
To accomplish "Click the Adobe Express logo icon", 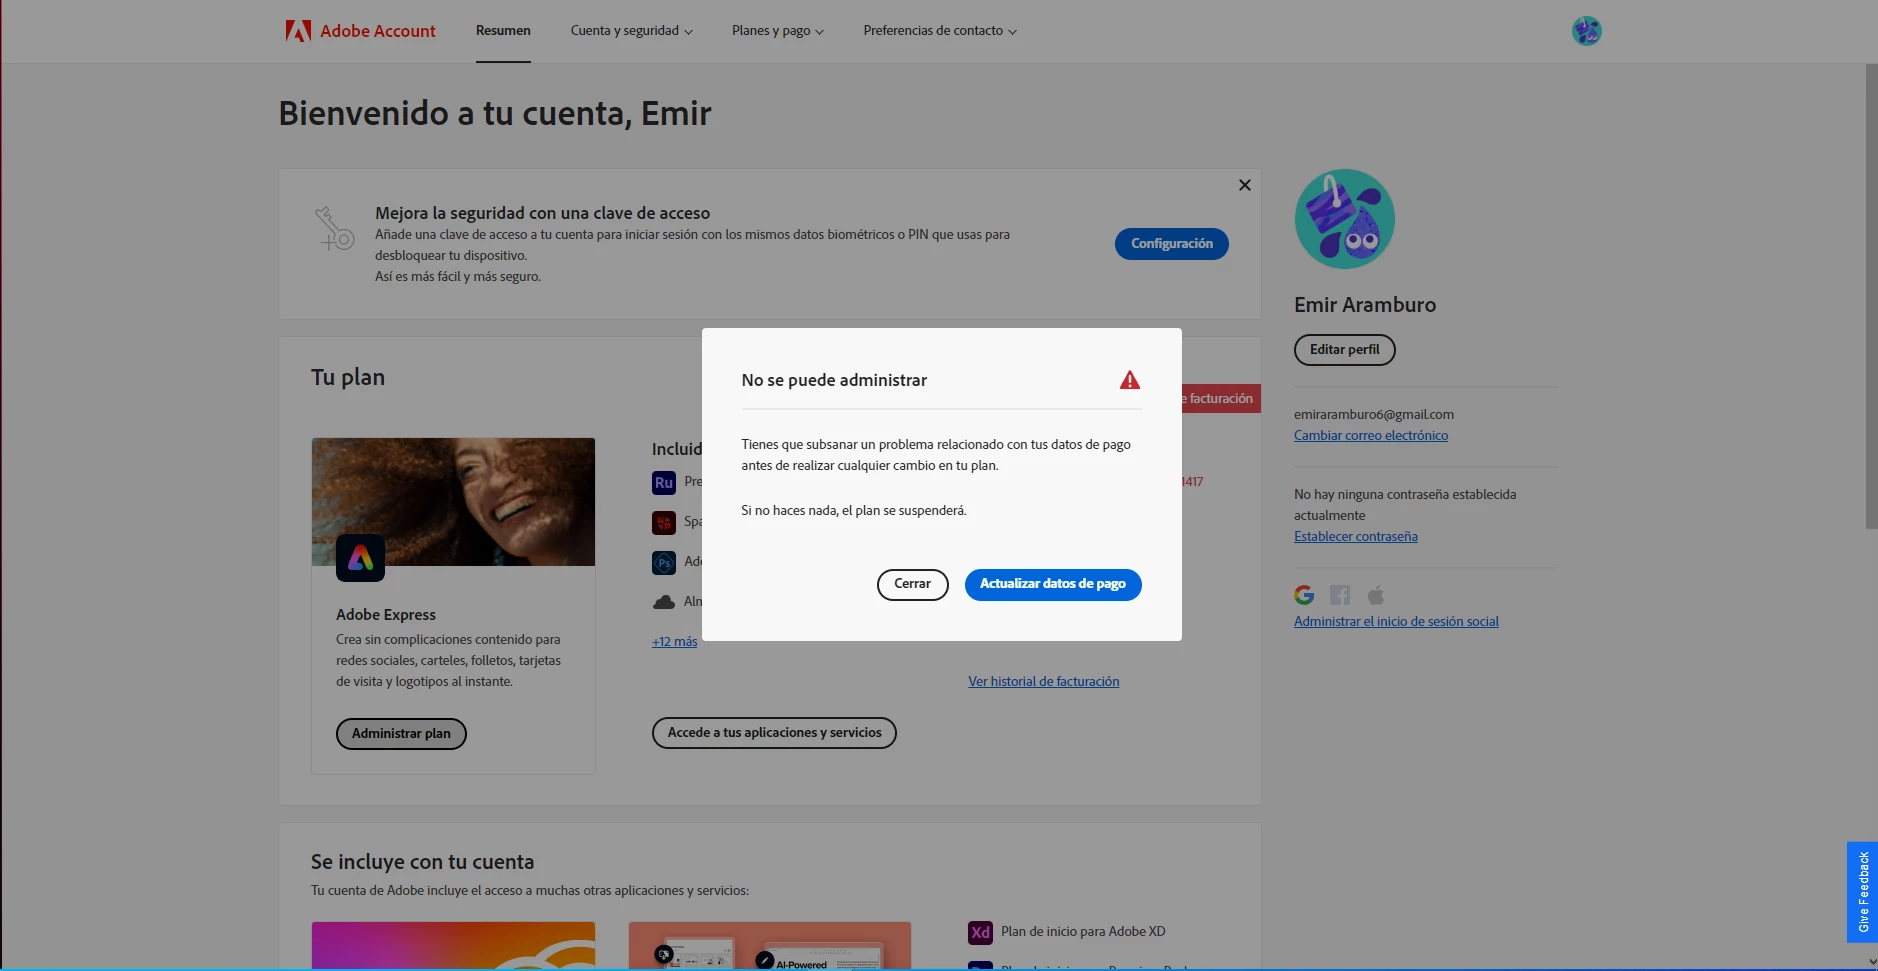I will (x=360, y=558).
